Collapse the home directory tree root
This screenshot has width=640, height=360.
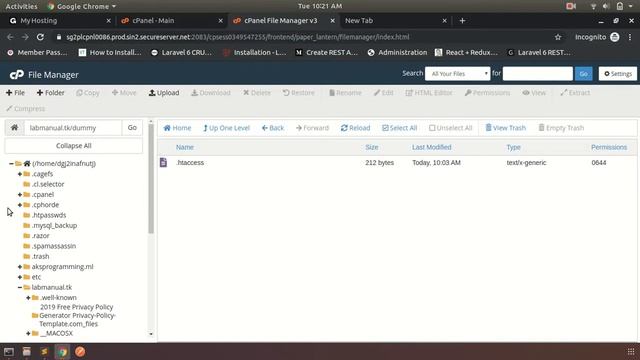[11, 164]
